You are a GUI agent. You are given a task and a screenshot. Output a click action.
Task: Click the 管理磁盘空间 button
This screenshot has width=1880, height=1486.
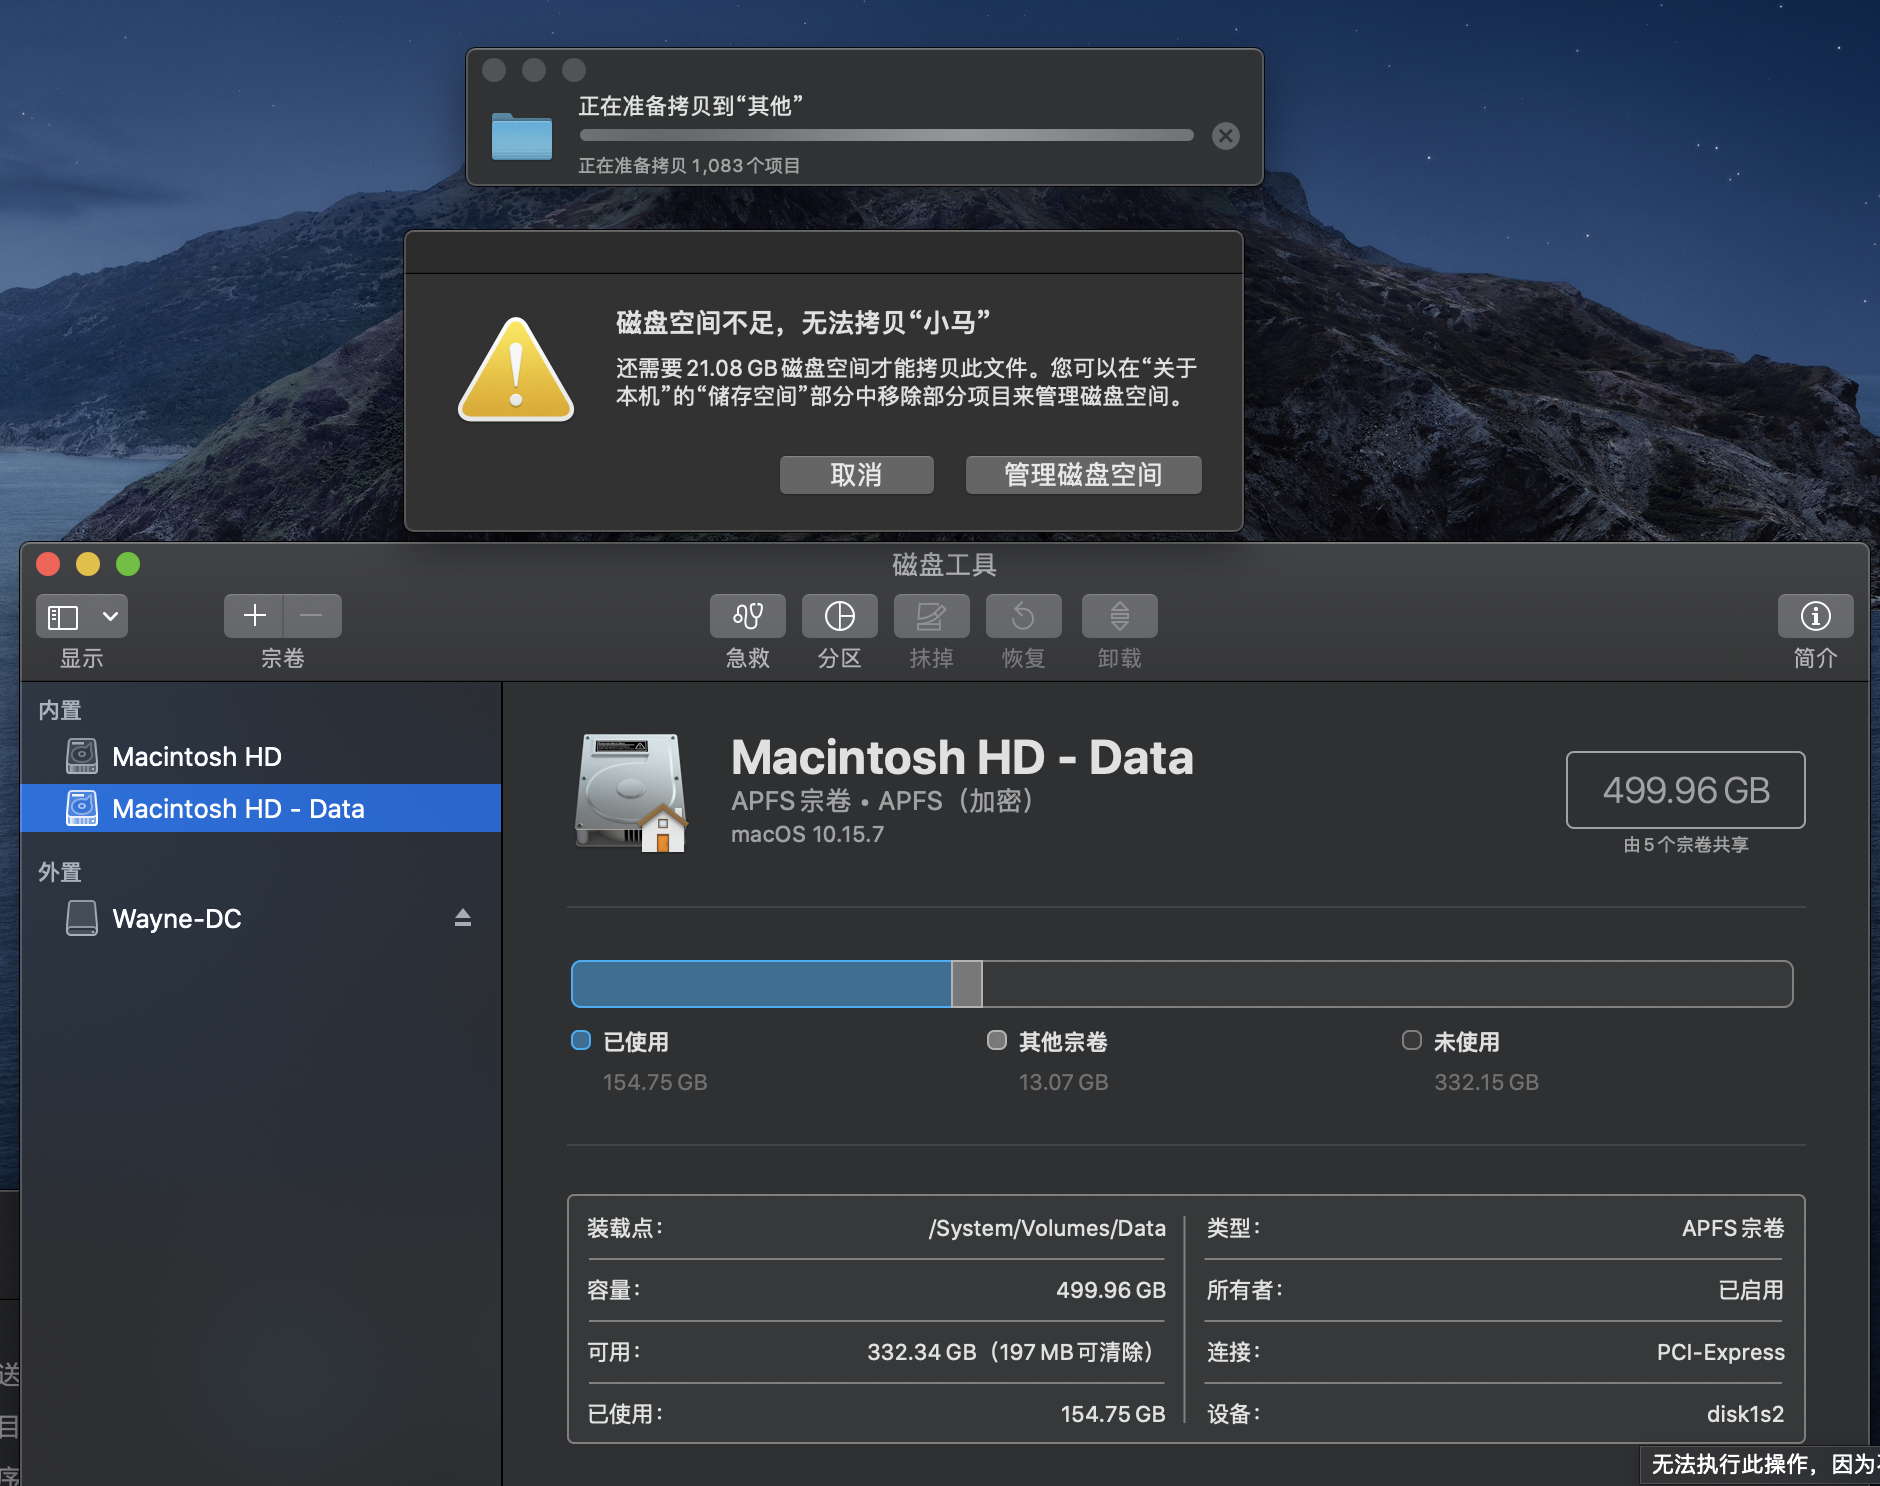1083,475
